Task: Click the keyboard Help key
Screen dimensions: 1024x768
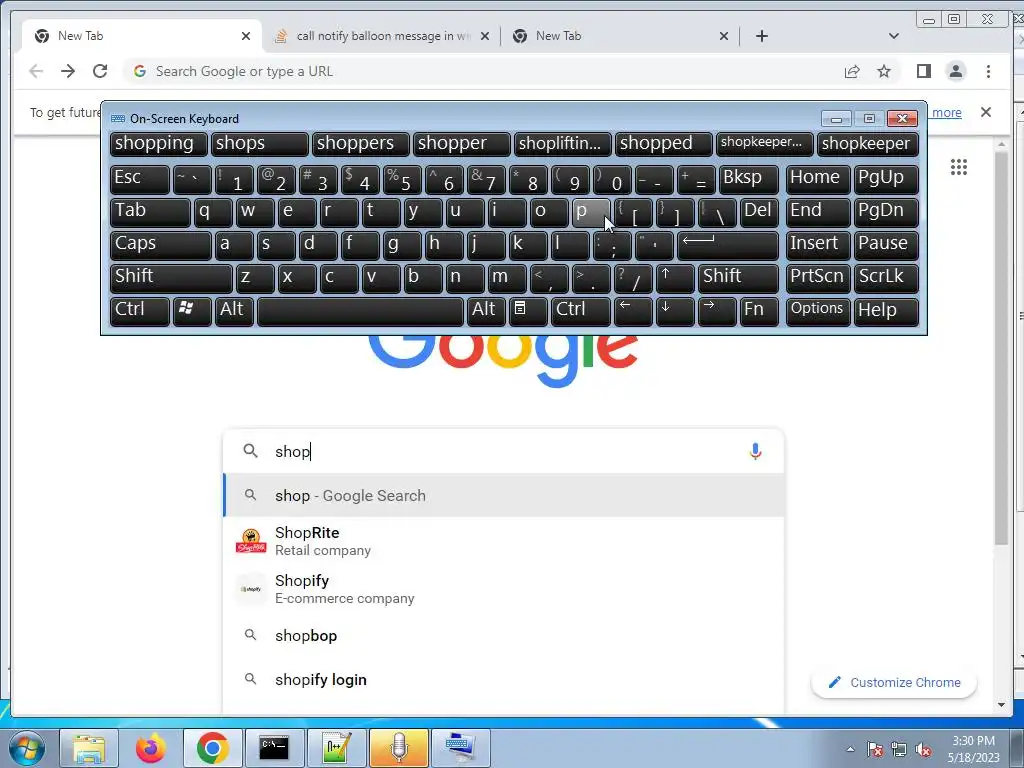Action: (x=886, y=311)
